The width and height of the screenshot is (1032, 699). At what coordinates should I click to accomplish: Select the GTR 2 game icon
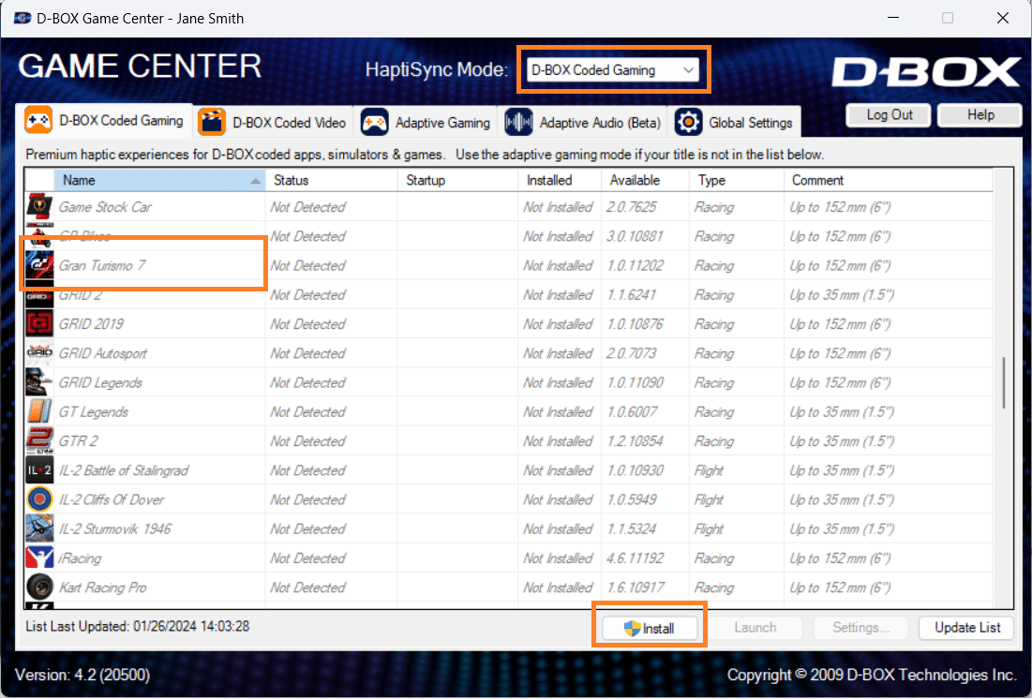[x=40, y=441]
